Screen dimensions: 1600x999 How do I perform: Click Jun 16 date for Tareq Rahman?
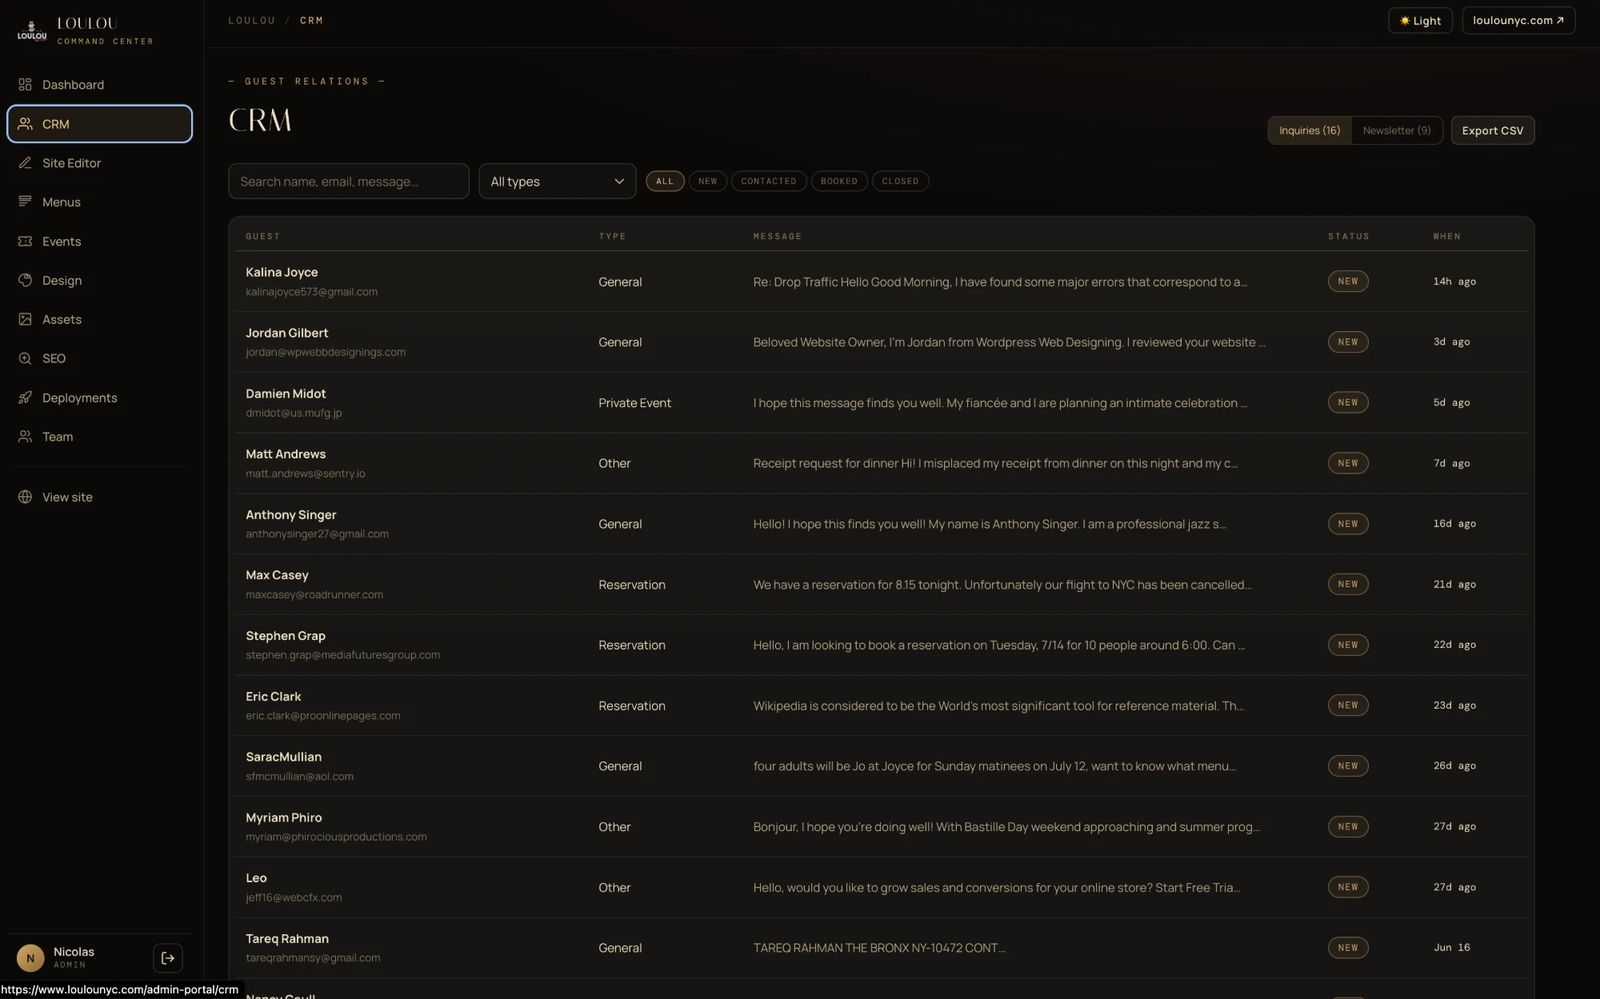(x=1452, y=947)
